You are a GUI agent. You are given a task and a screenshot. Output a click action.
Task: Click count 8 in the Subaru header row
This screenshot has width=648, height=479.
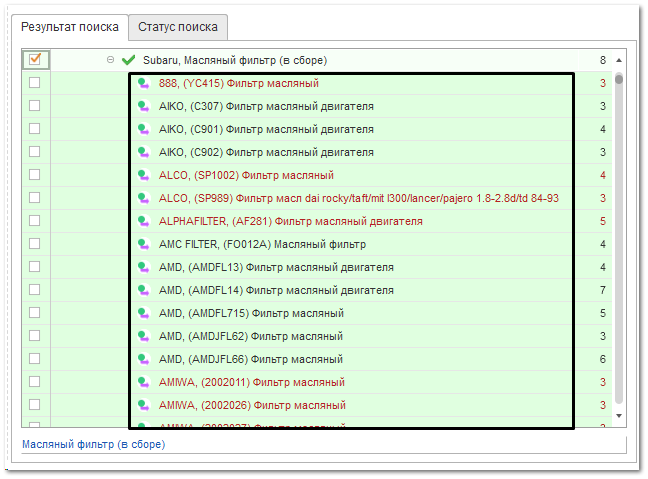click(x=603, y=60)
